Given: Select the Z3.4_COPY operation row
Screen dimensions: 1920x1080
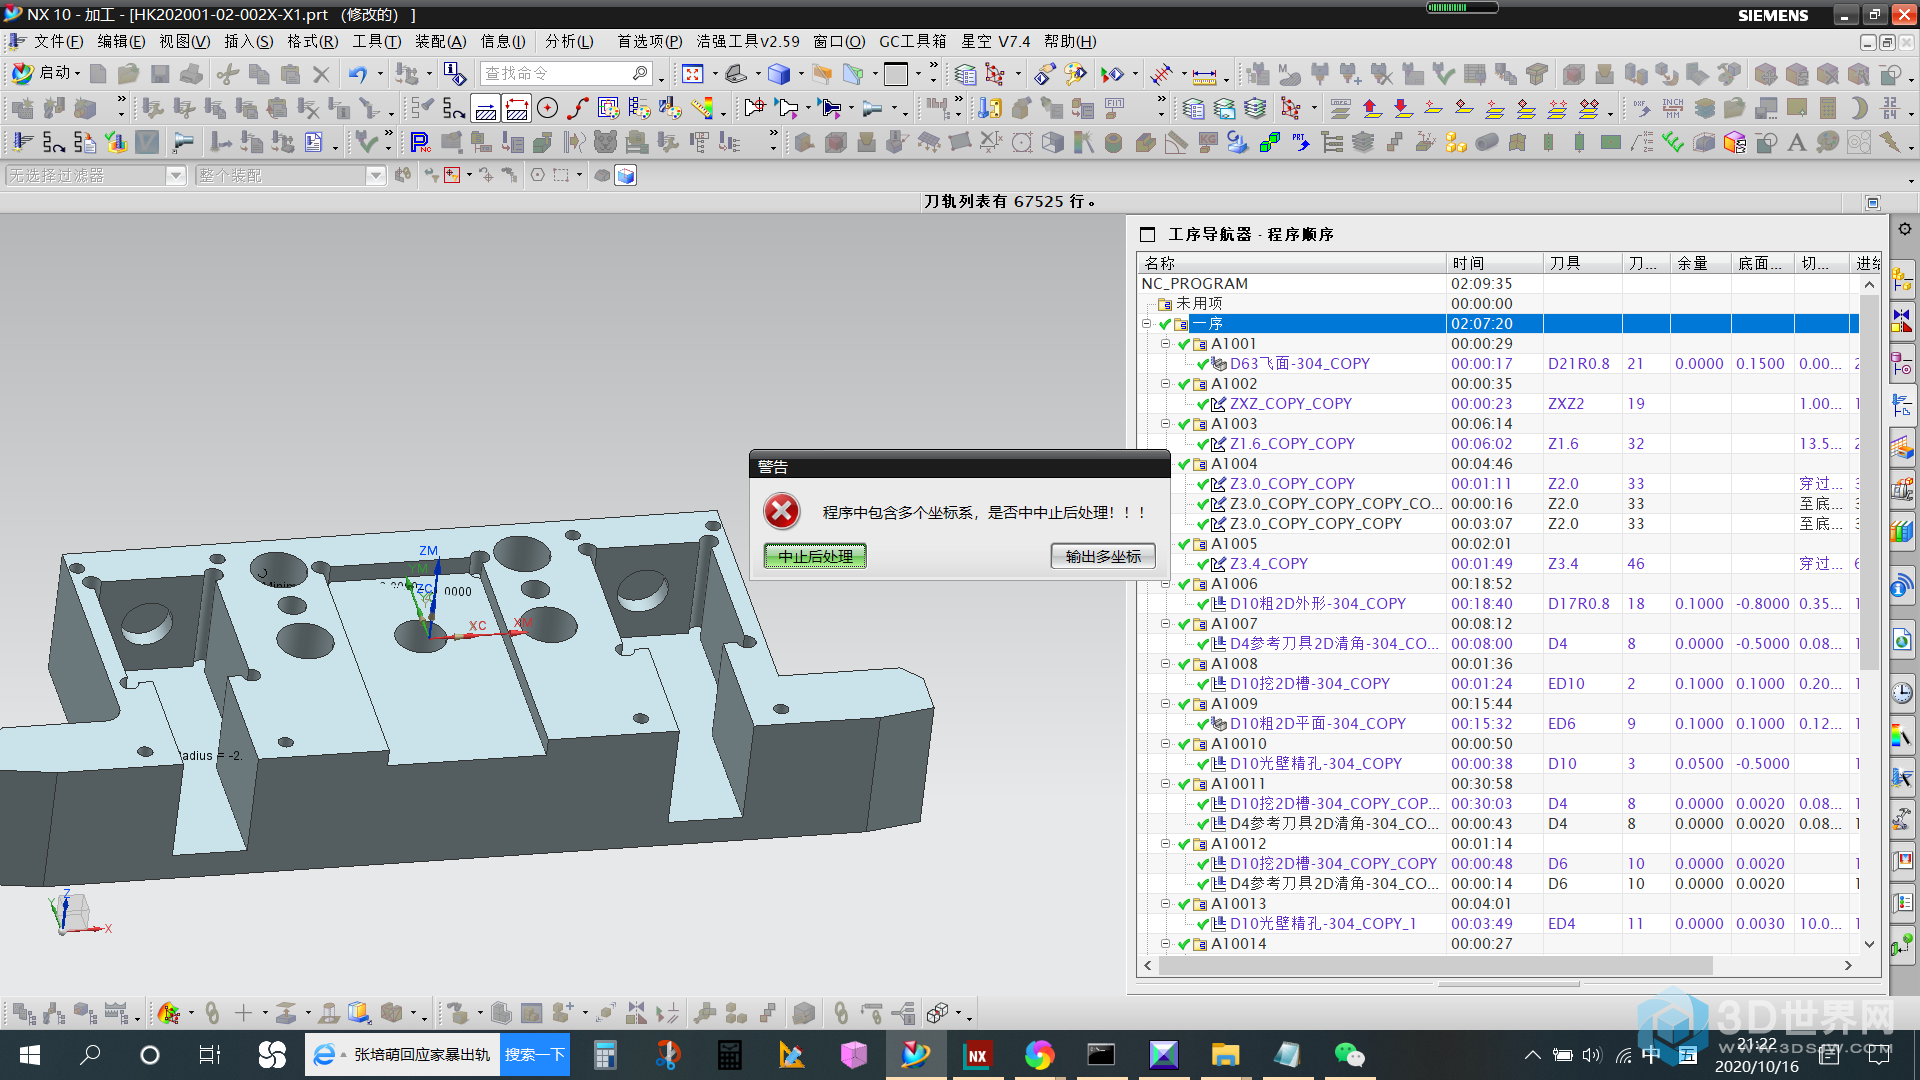Looking at the screenshot, I should point(1268,563).
